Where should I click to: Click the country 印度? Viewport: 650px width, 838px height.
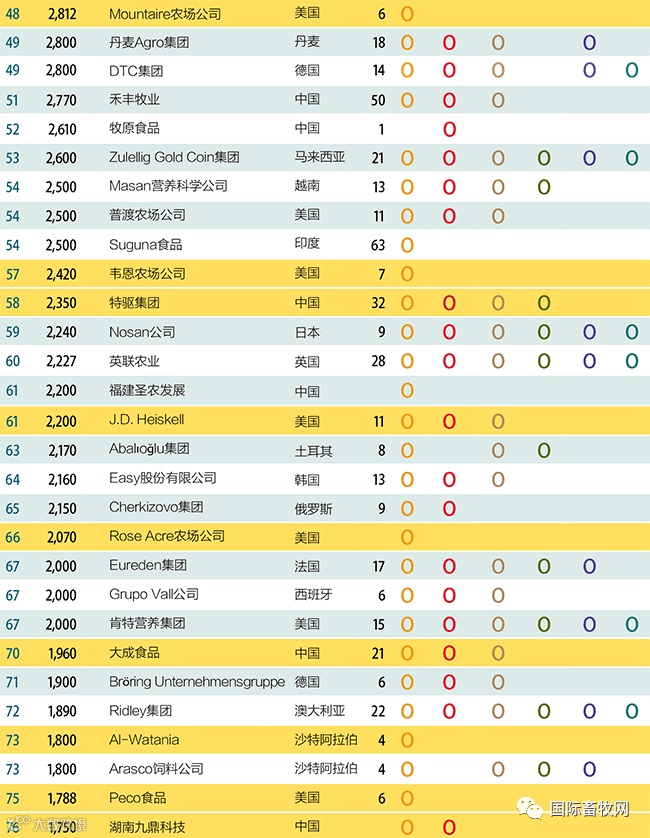coord(307,244)
